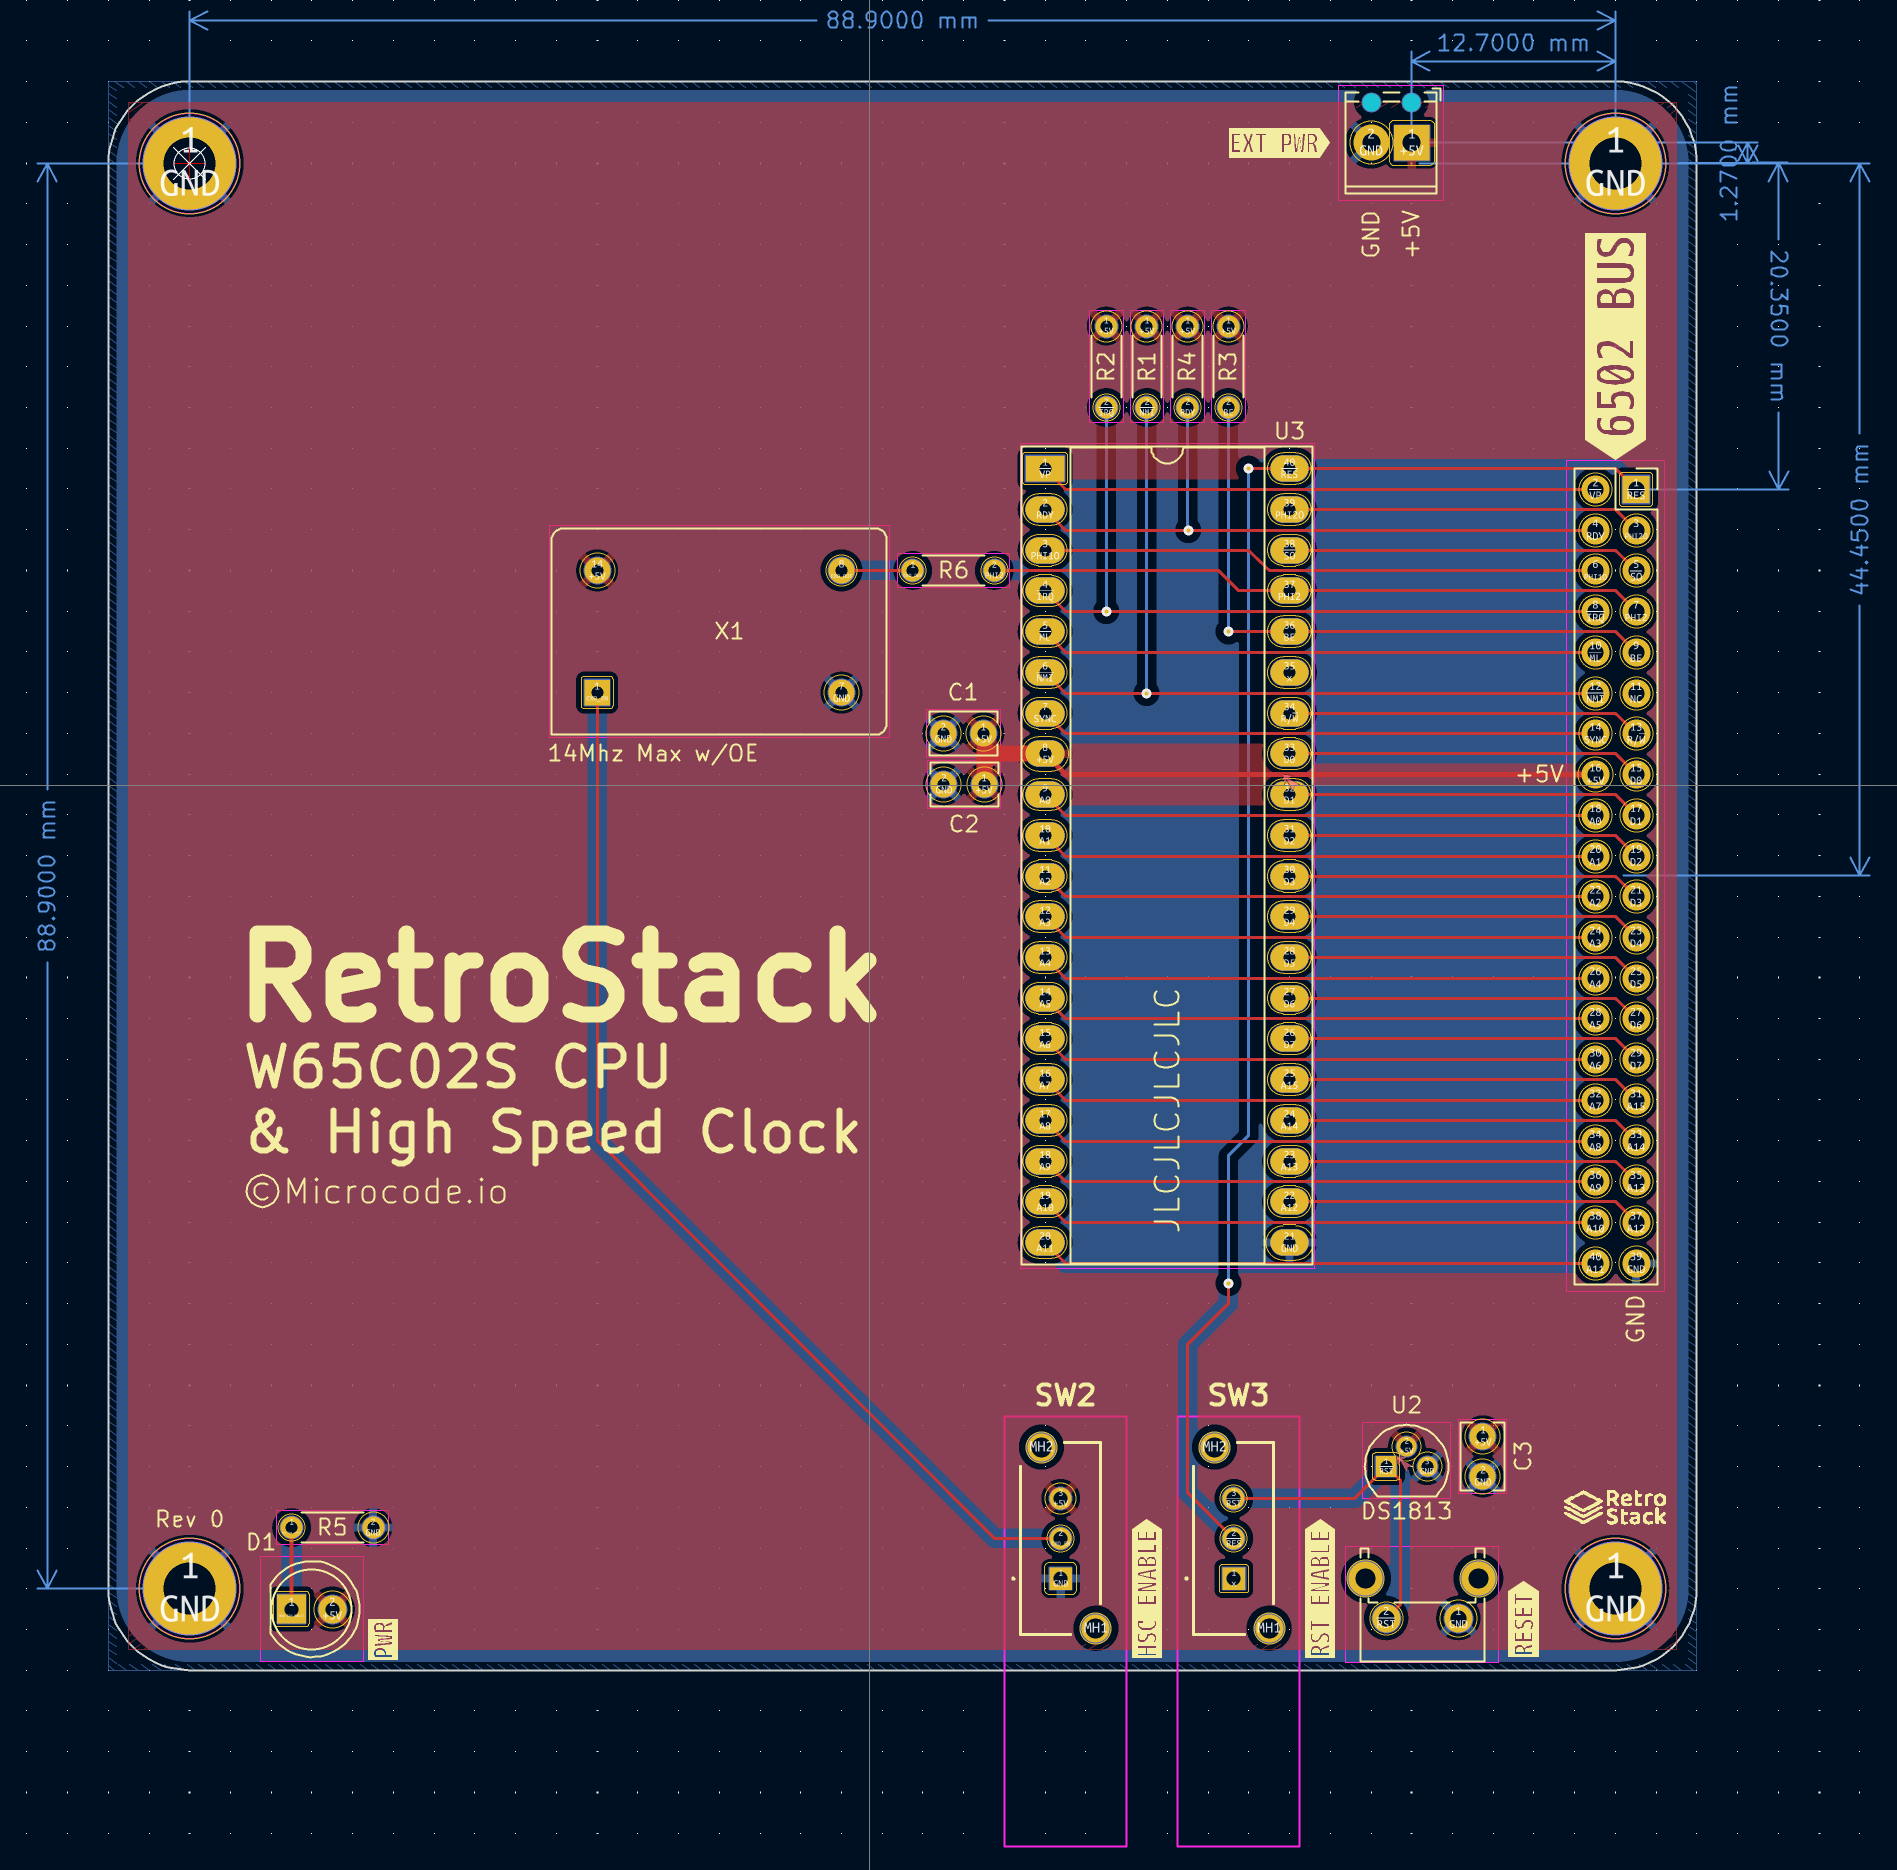1897x1870 pixels.
Task: Select the C2 capacitor label
Action: pos(963,824)
